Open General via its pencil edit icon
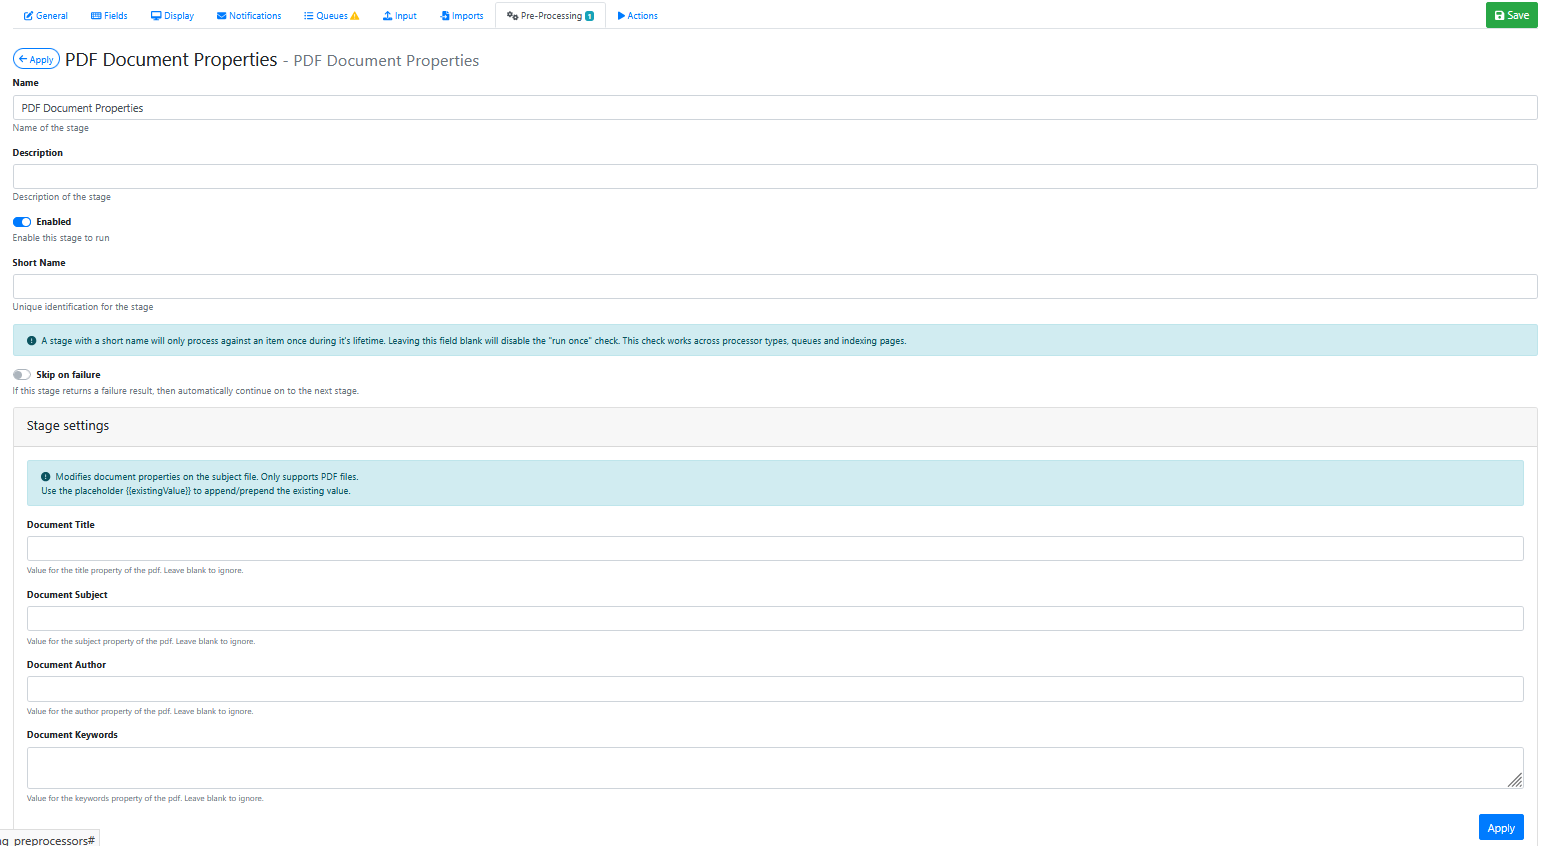Image resolution: width=1541 pixels, height=846 pixels. point(29,16)
